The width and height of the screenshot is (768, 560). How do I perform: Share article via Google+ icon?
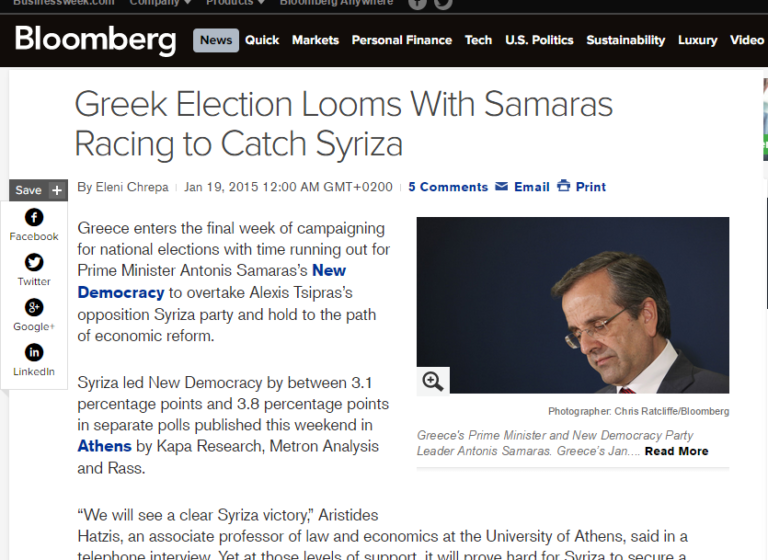pos(34,308)
